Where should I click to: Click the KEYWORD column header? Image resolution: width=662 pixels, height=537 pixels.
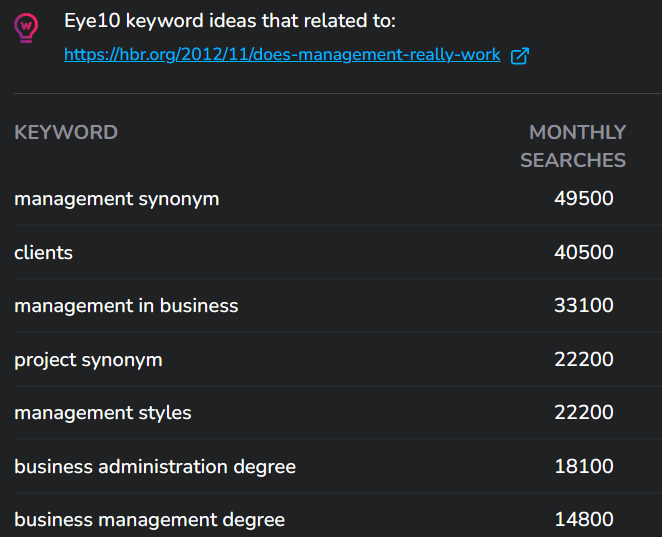pyautogui.click(x=66, y=133)
